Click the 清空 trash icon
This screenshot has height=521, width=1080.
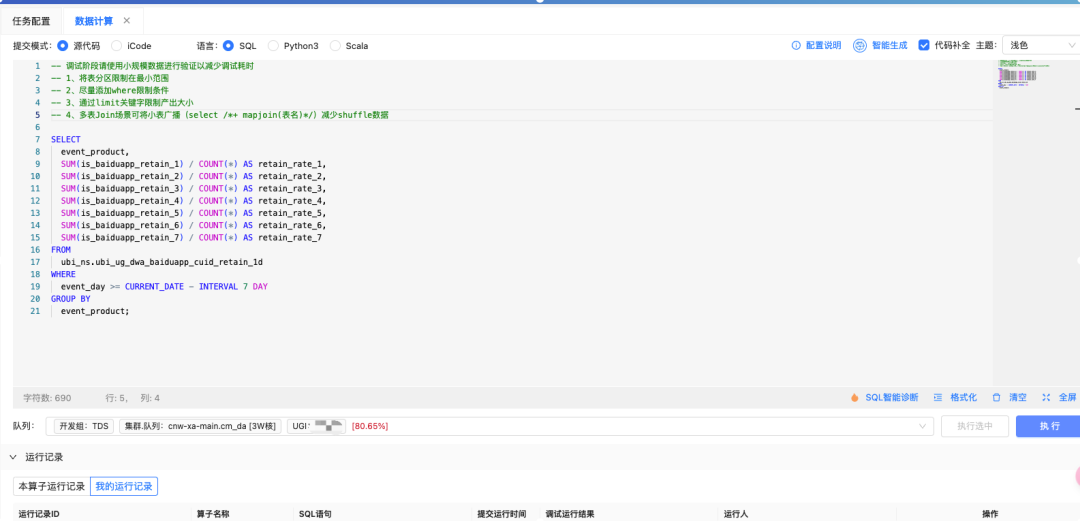996,398
